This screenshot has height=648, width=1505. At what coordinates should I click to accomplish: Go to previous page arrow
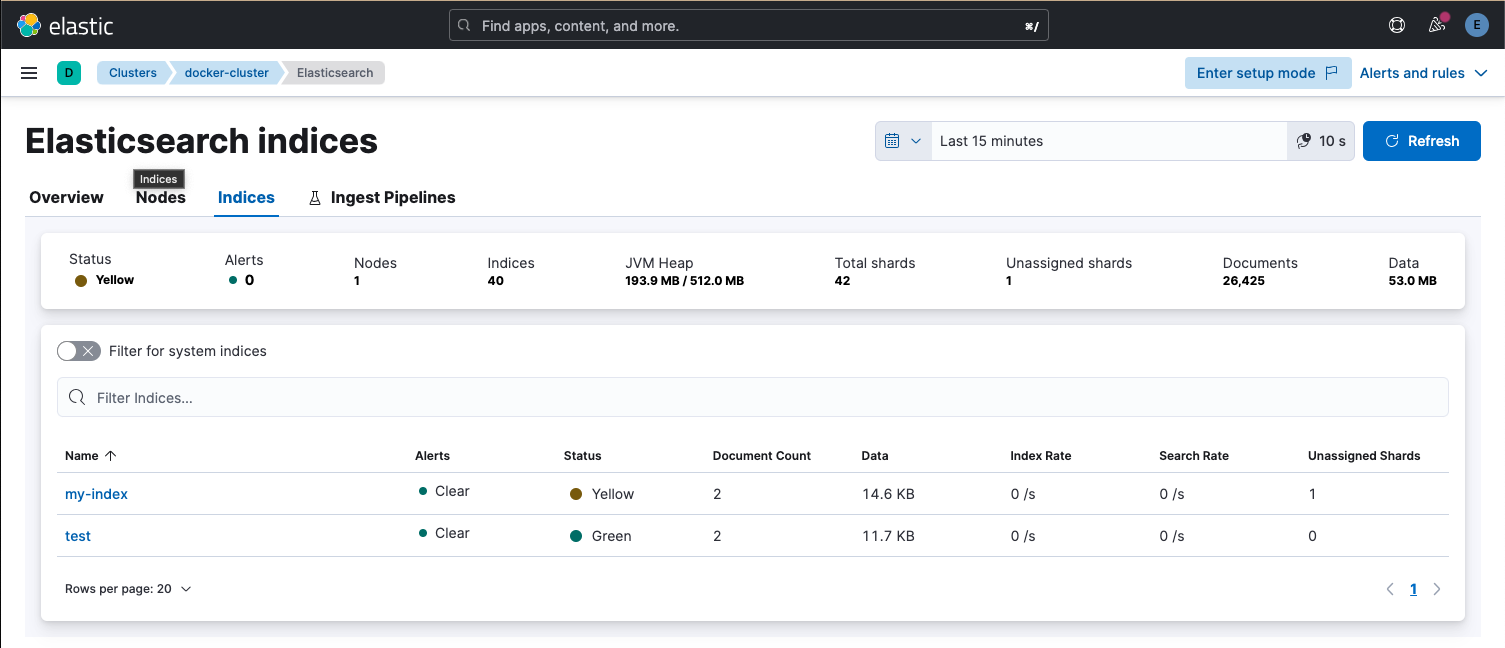point(1390,589)
